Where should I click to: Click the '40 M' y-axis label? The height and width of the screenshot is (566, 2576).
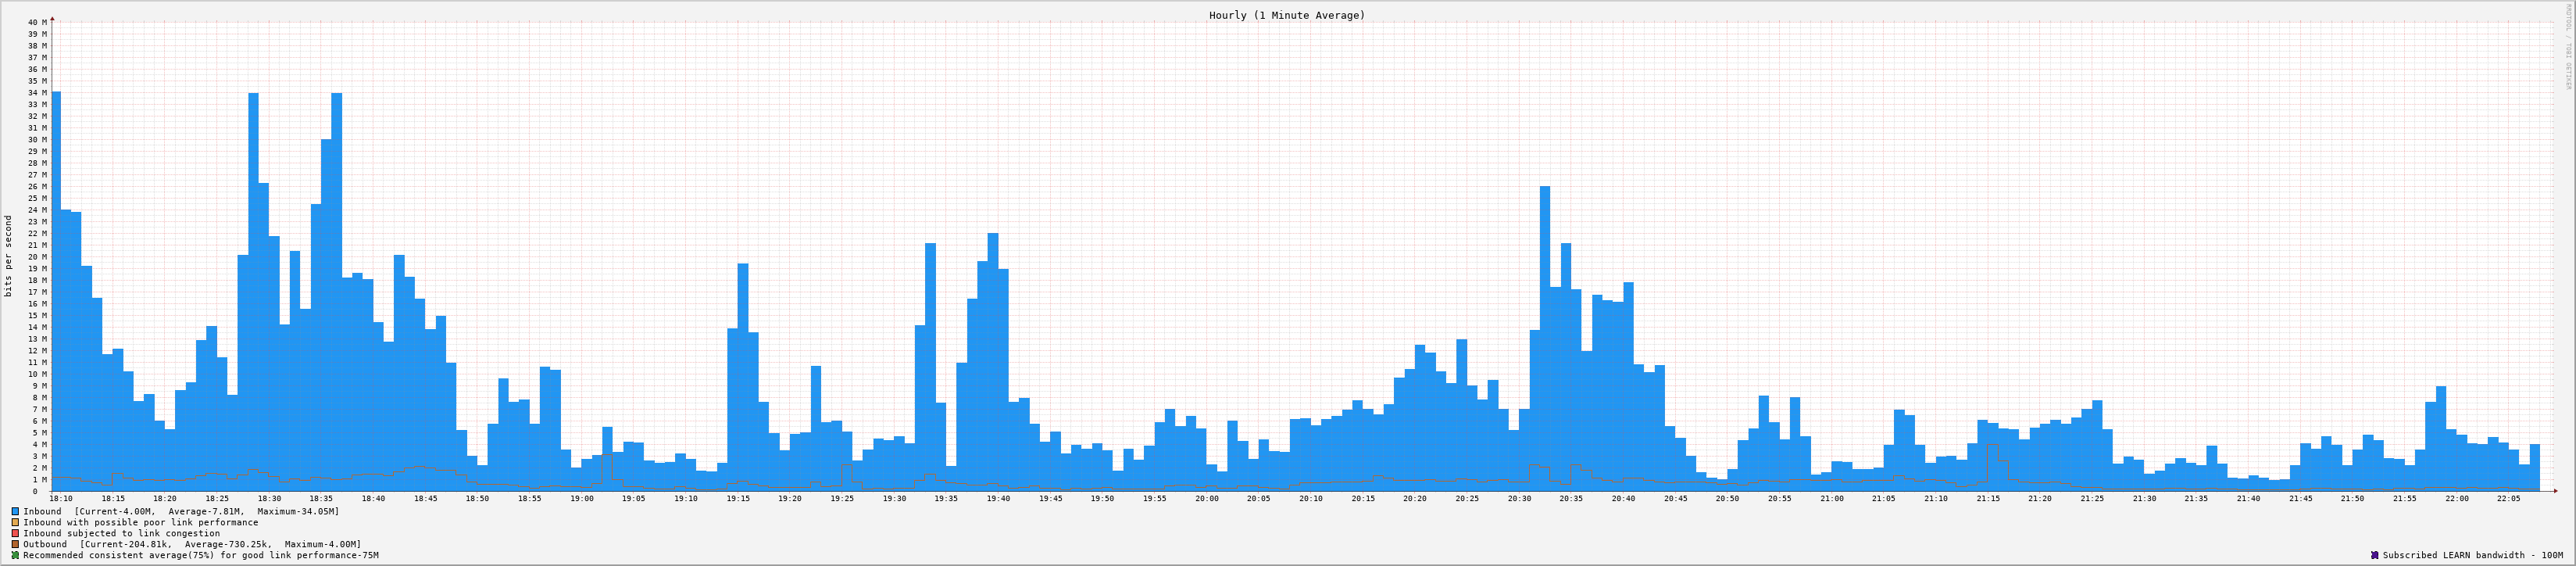37,22
